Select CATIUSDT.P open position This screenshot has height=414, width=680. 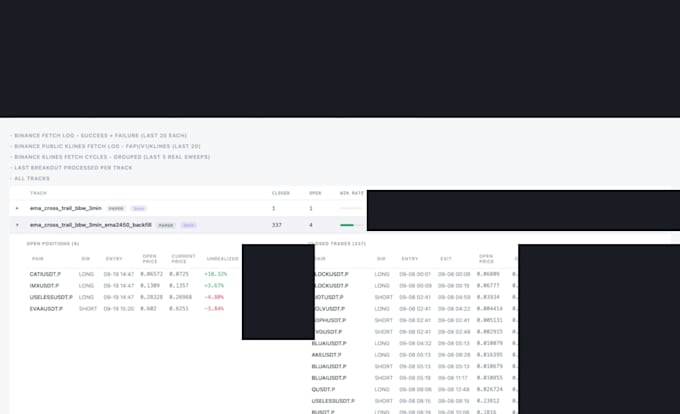[x=45, y=274]
